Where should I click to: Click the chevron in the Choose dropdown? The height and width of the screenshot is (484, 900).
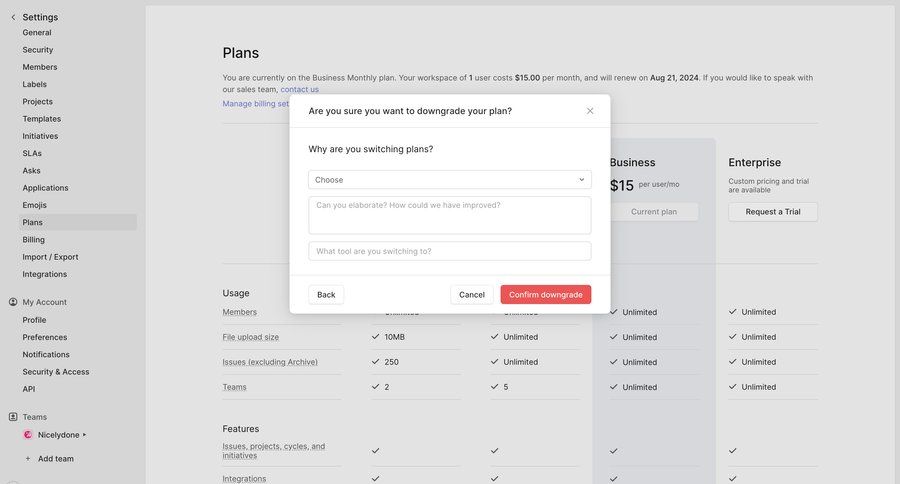581,180
